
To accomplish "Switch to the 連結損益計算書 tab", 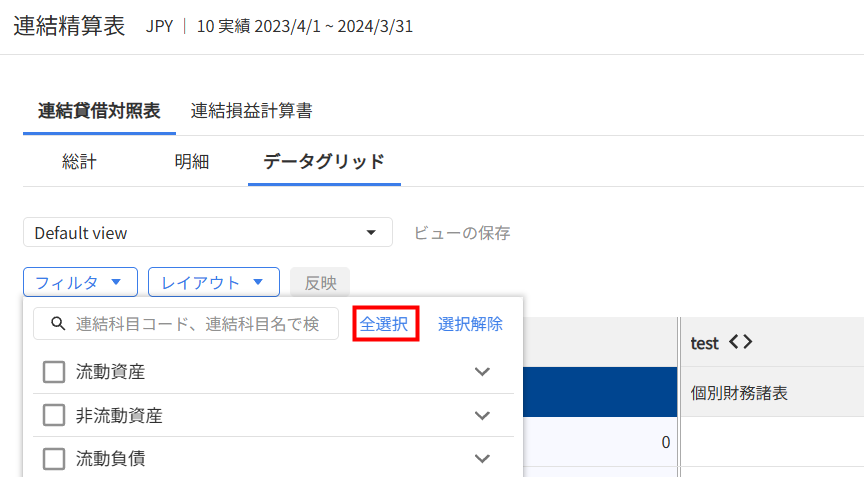I will tap(251, 111).
